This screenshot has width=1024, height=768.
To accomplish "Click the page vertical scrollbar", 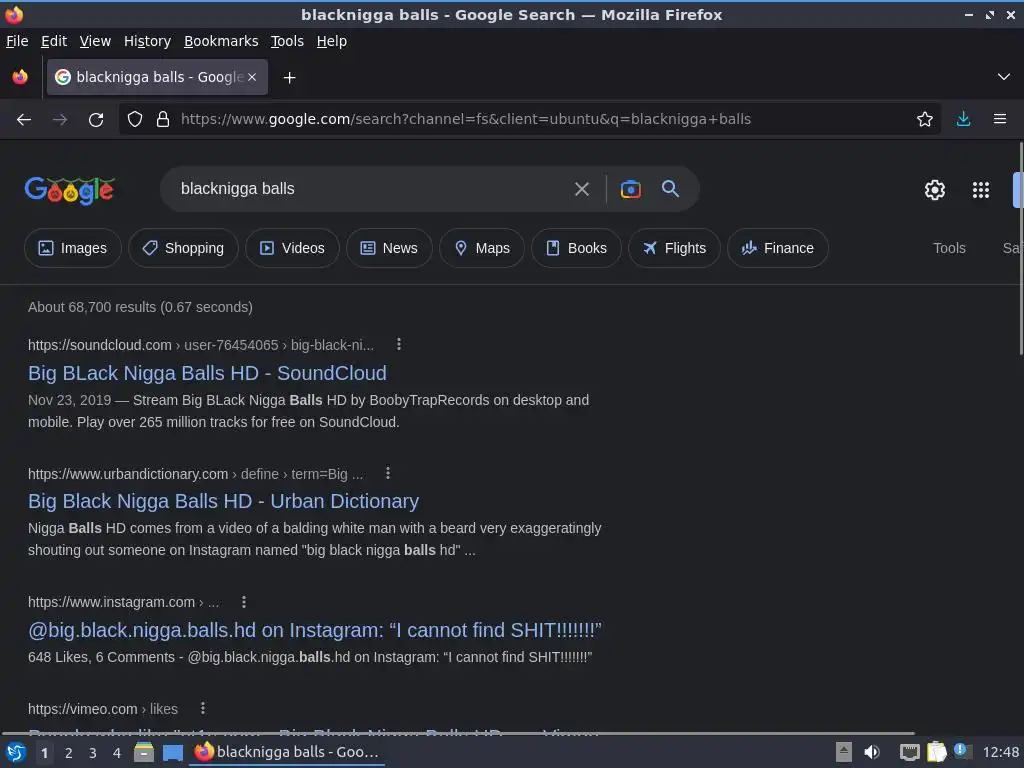I will [x=1021, y=249].
